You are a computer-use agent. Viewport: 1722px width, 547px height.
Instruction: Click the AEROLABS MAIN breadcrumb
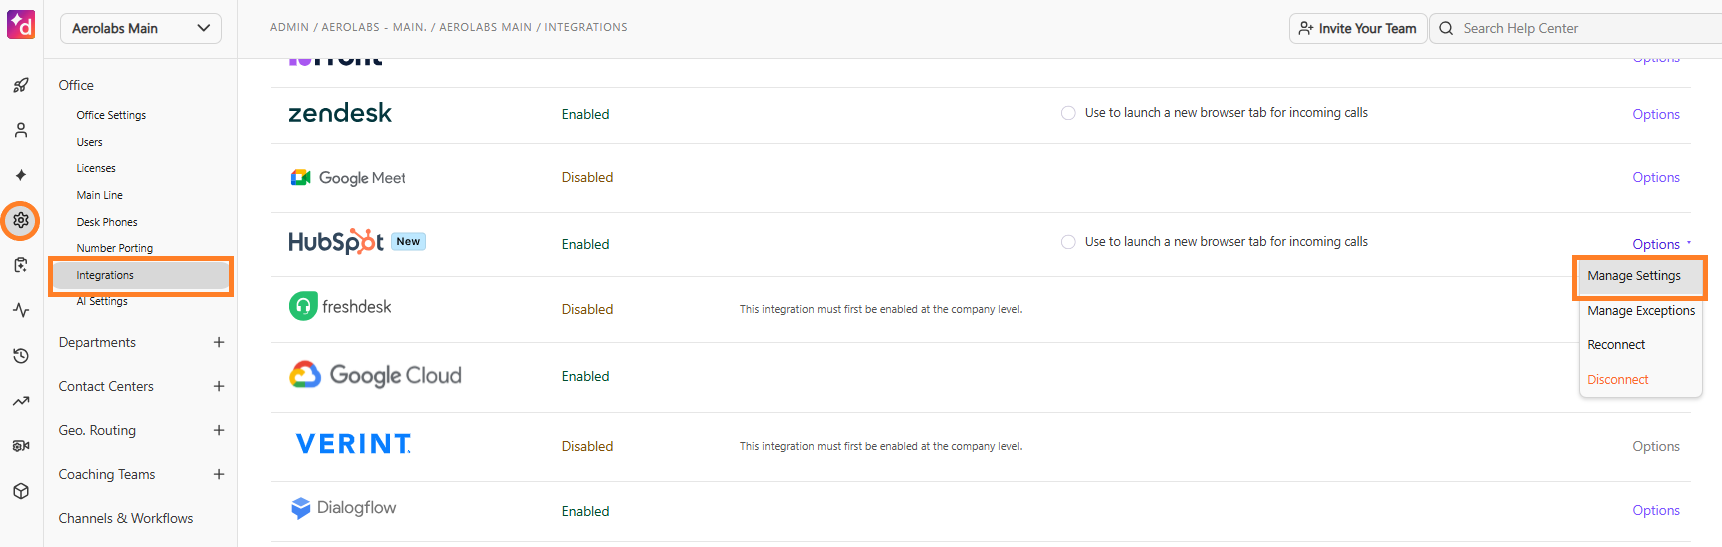485,27
